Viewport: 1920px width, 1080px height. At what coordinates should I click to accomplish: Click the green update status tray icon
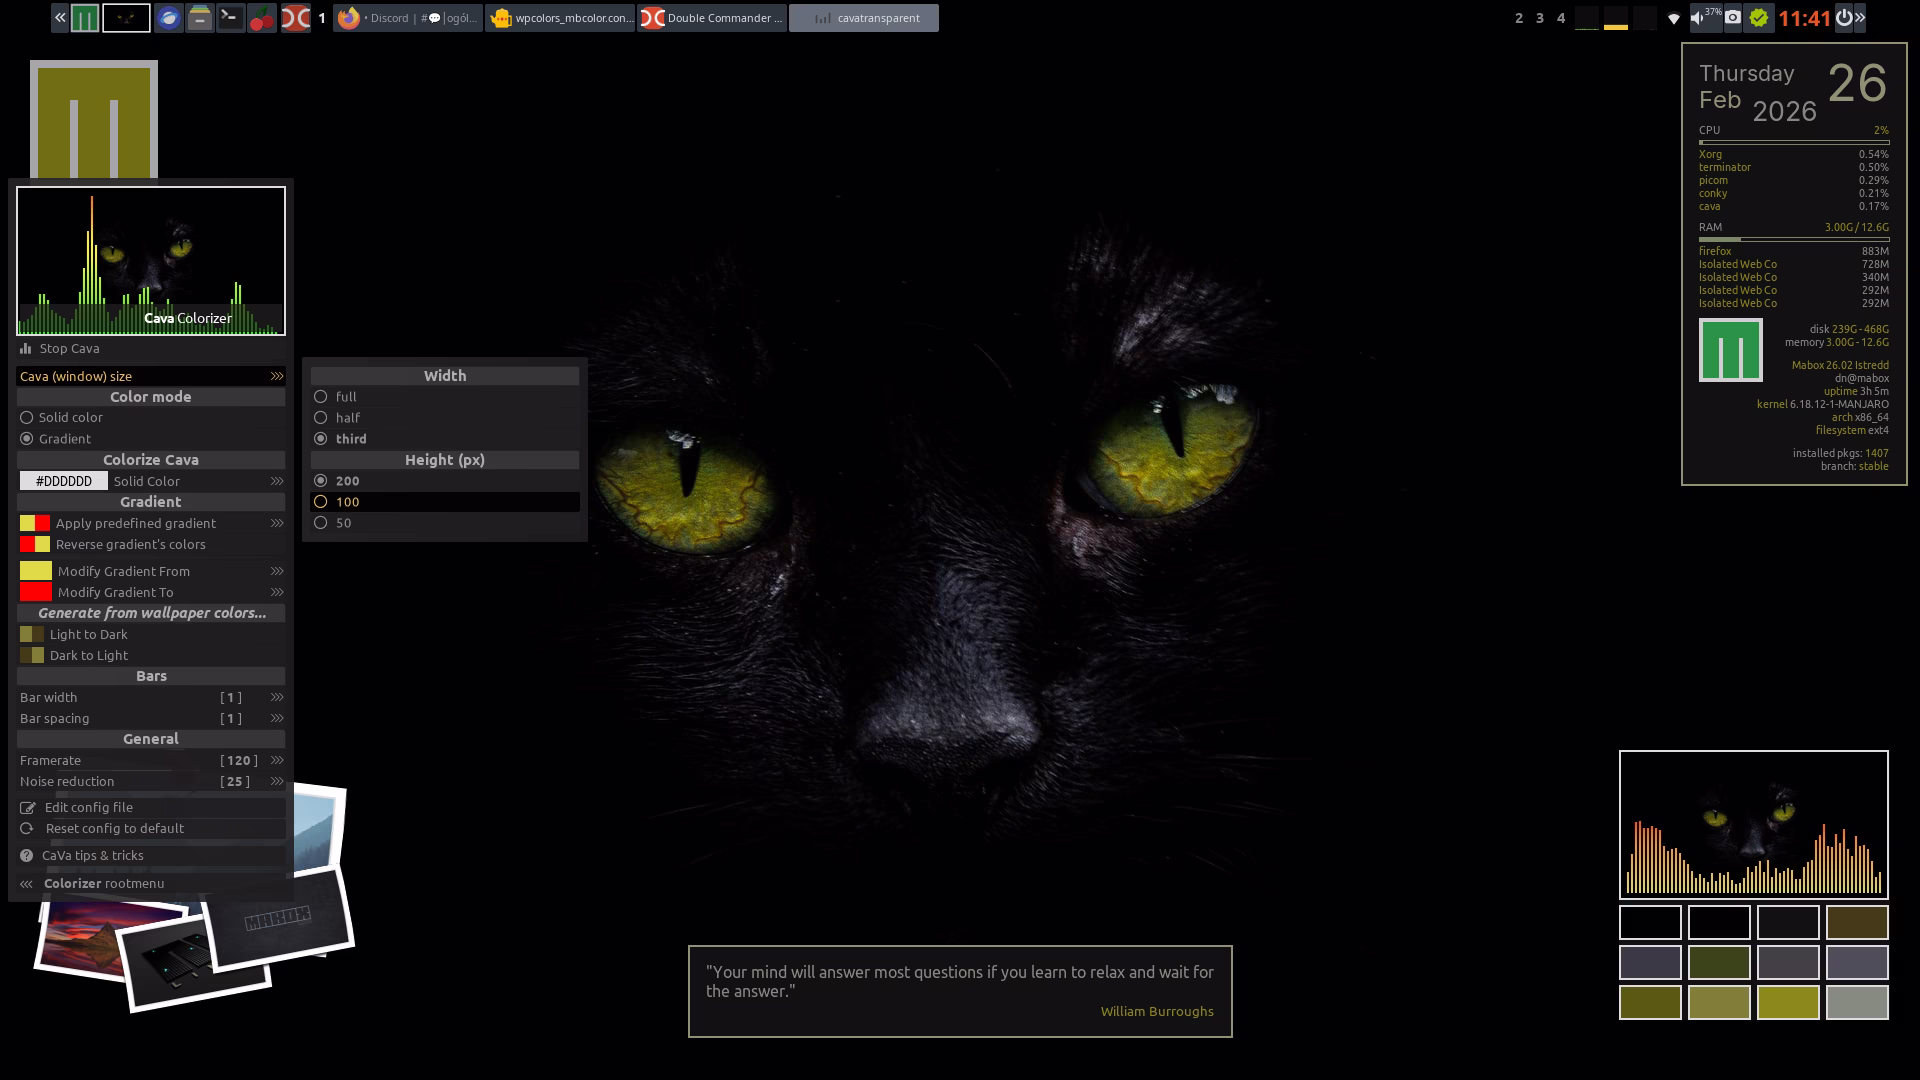pos(1759,18)
